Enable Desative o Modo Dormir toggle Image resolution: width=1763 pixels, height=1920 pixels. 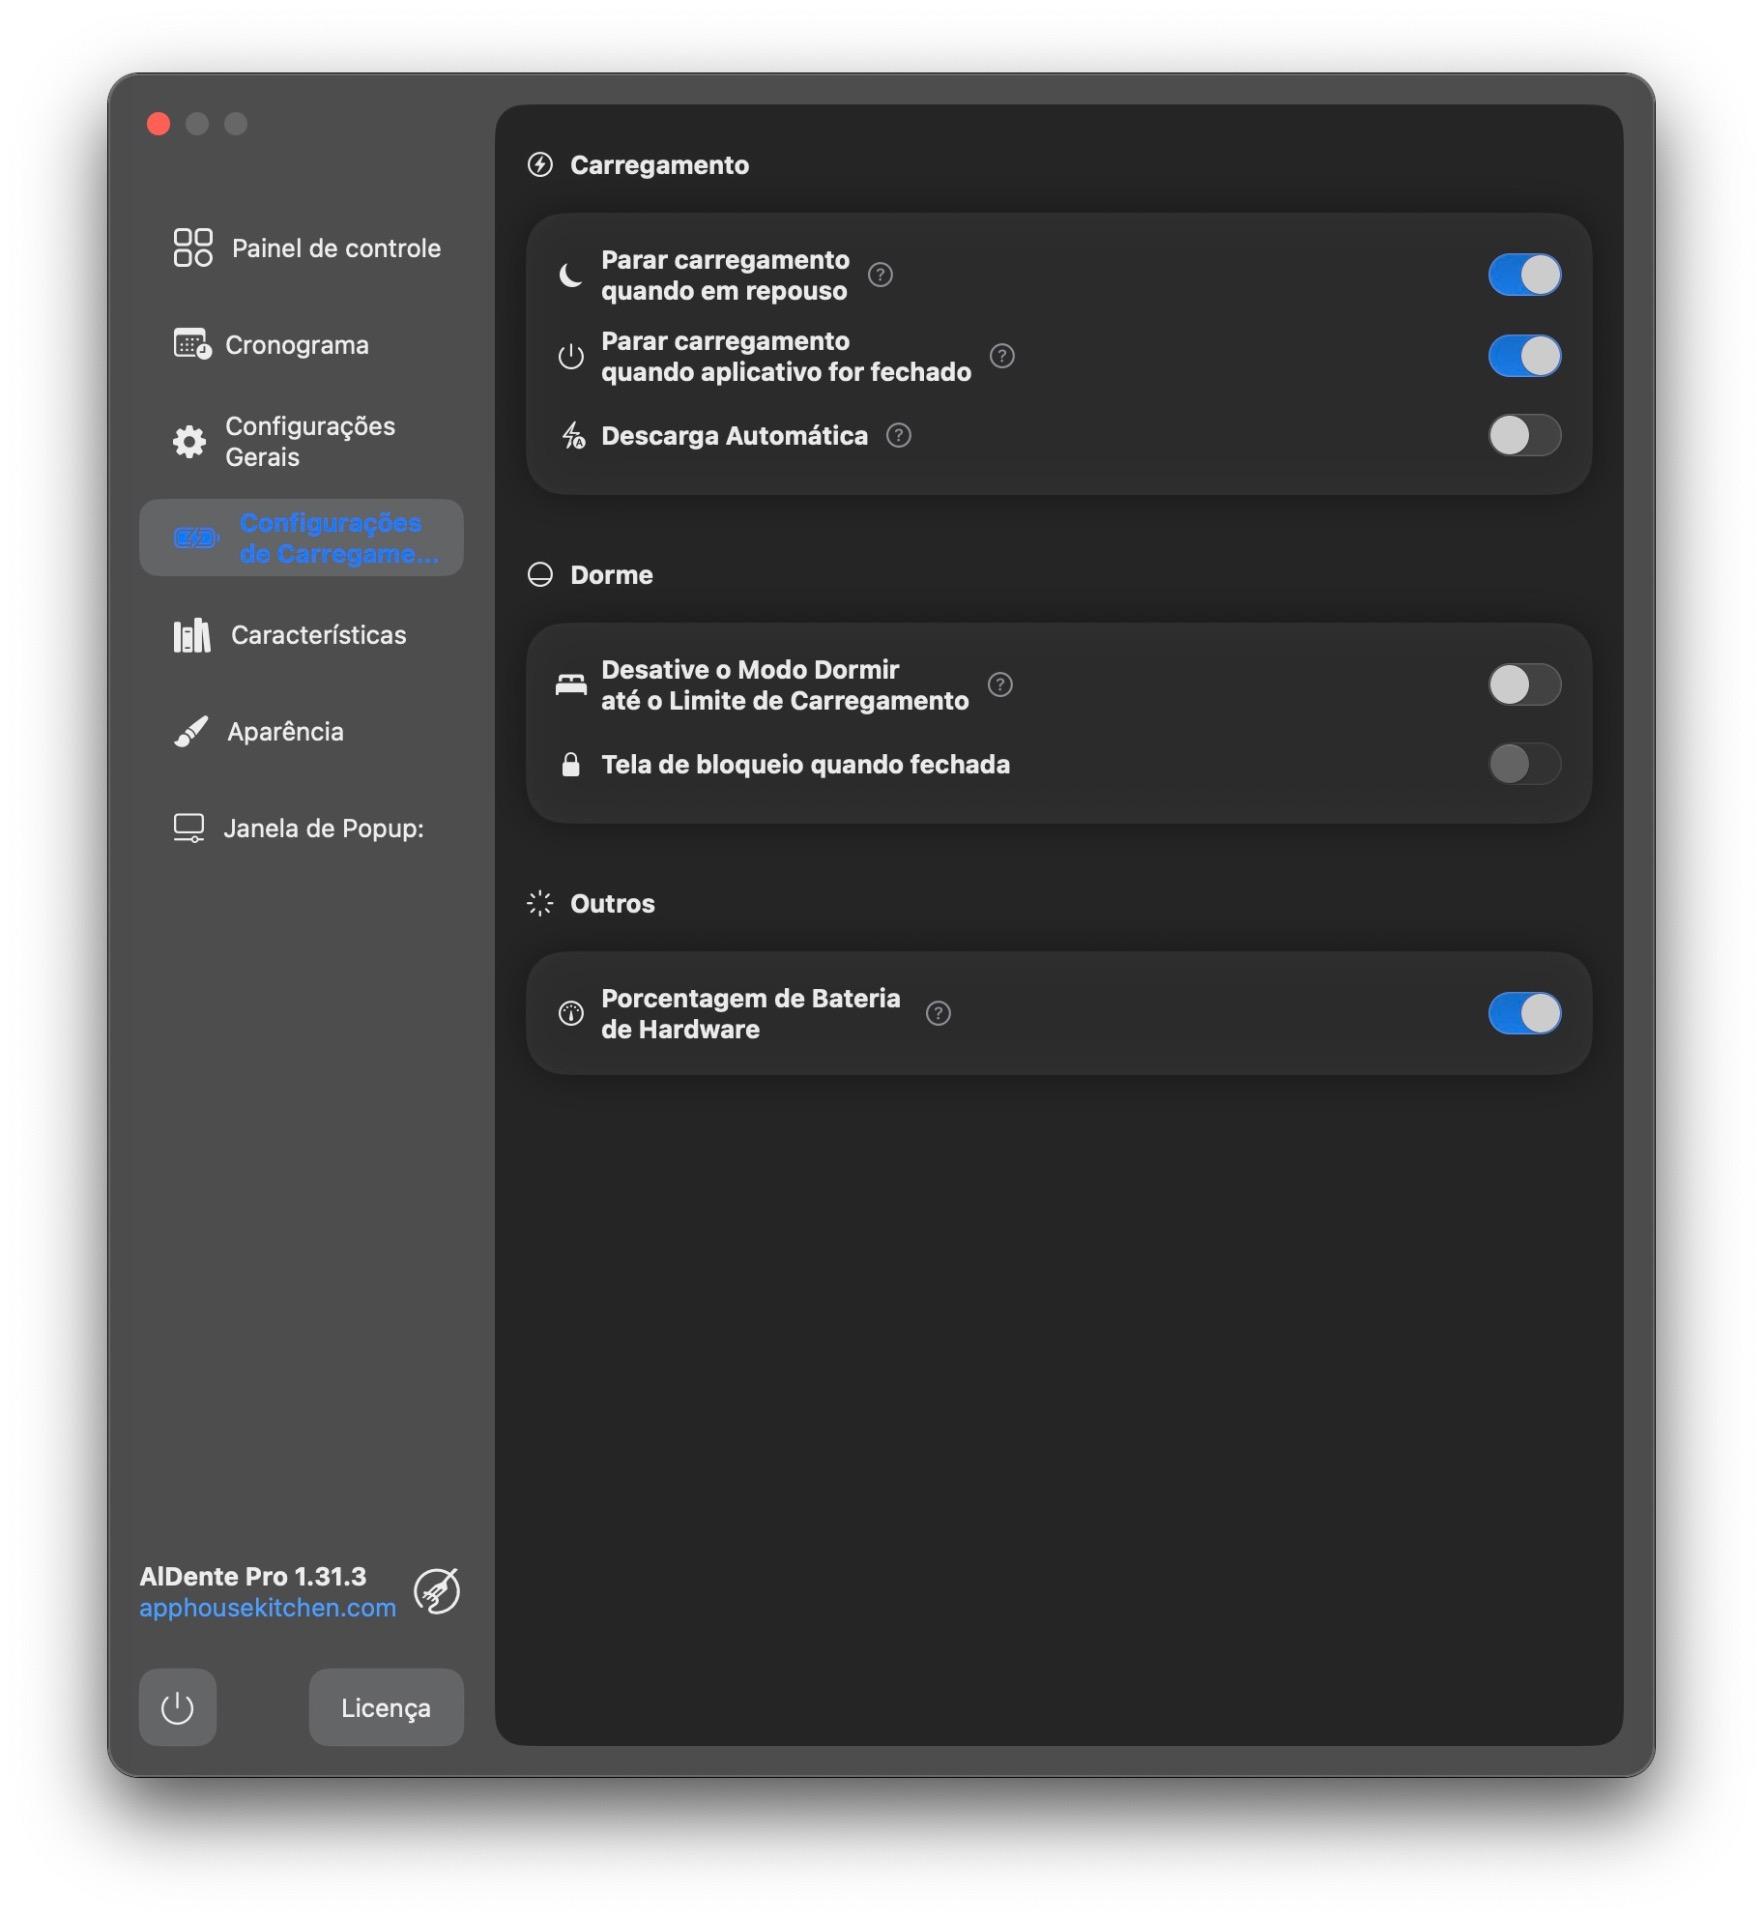coord(1523,685)
